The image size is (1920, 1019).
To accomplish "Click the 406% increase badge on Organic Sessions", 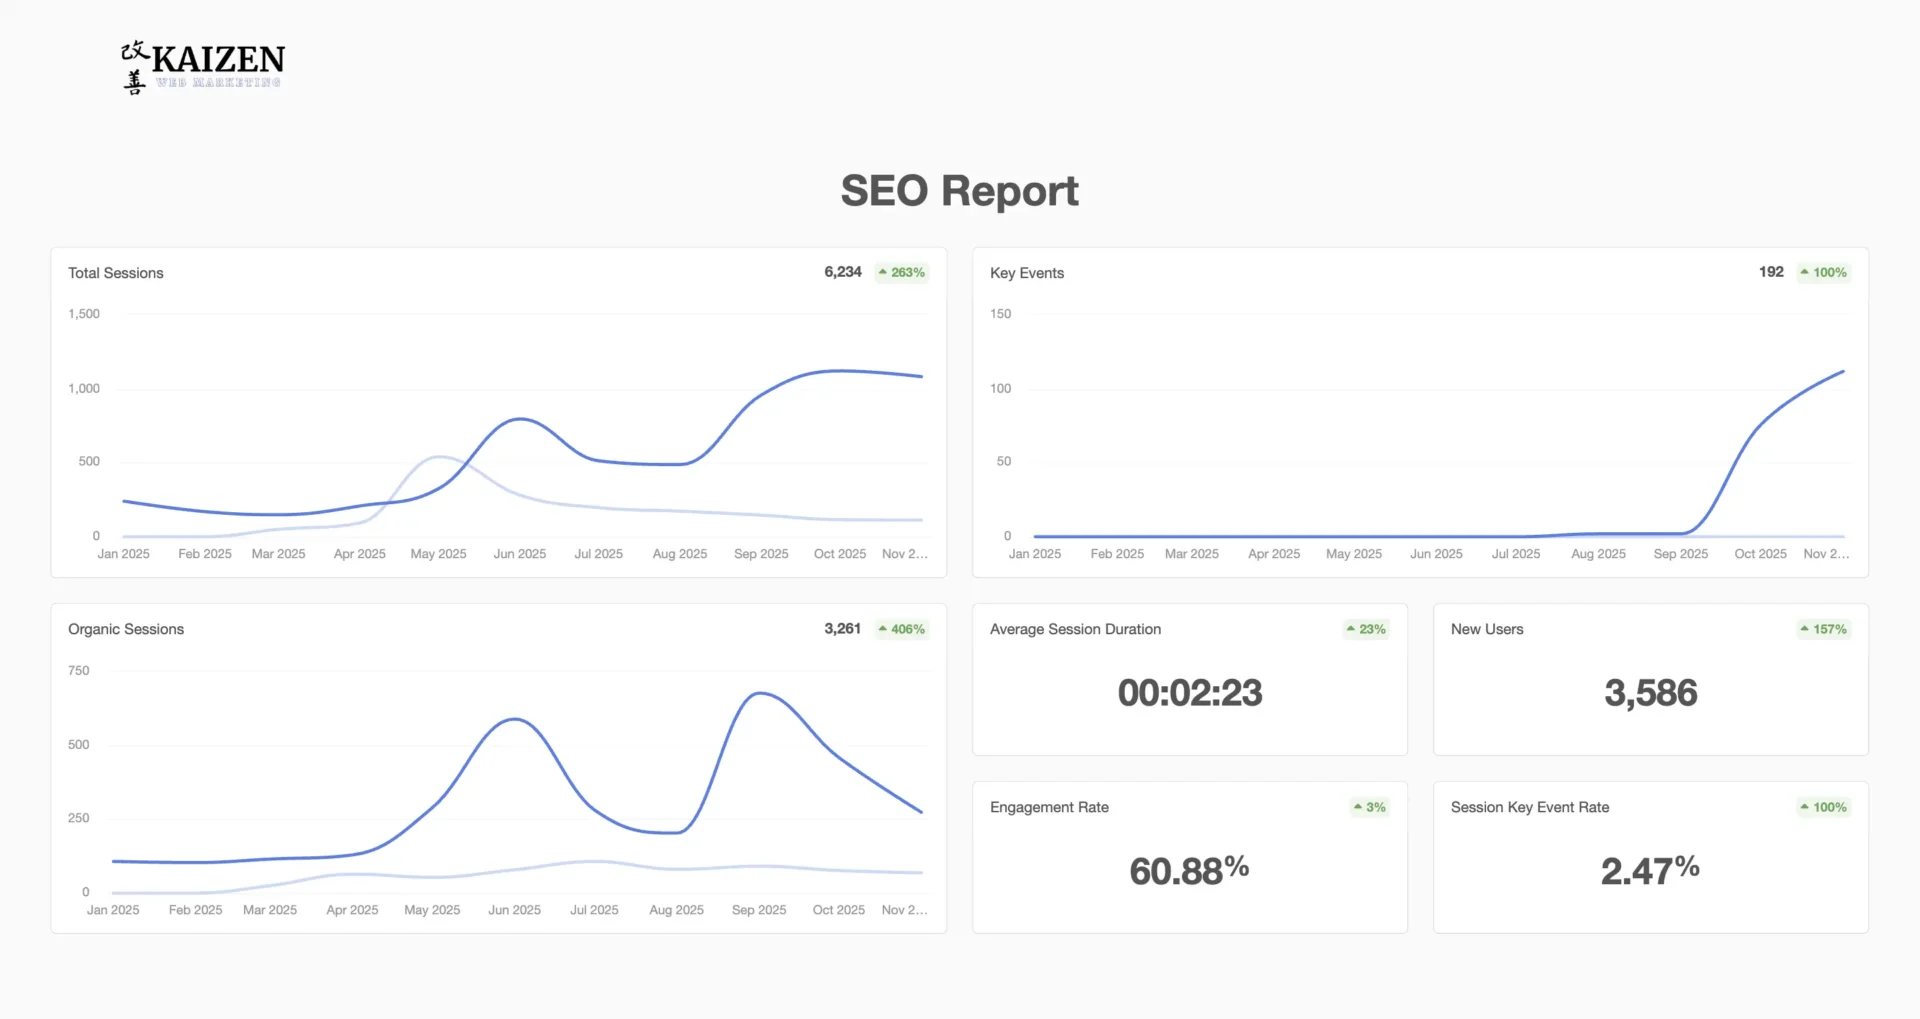I will tap(901, 628).
